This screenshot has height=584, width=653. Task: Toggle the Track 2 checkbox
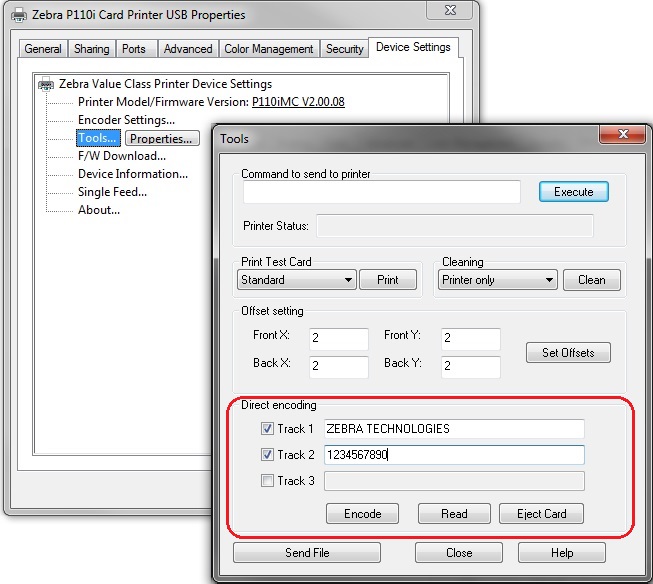click(267, 454)
